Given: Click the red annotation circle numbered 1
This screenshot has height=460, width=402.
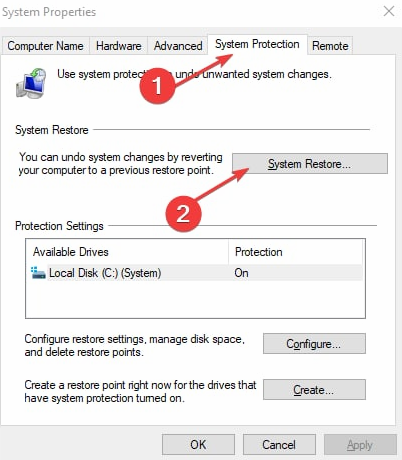Looking at the screenshot, I should click(x=157, y=86).
